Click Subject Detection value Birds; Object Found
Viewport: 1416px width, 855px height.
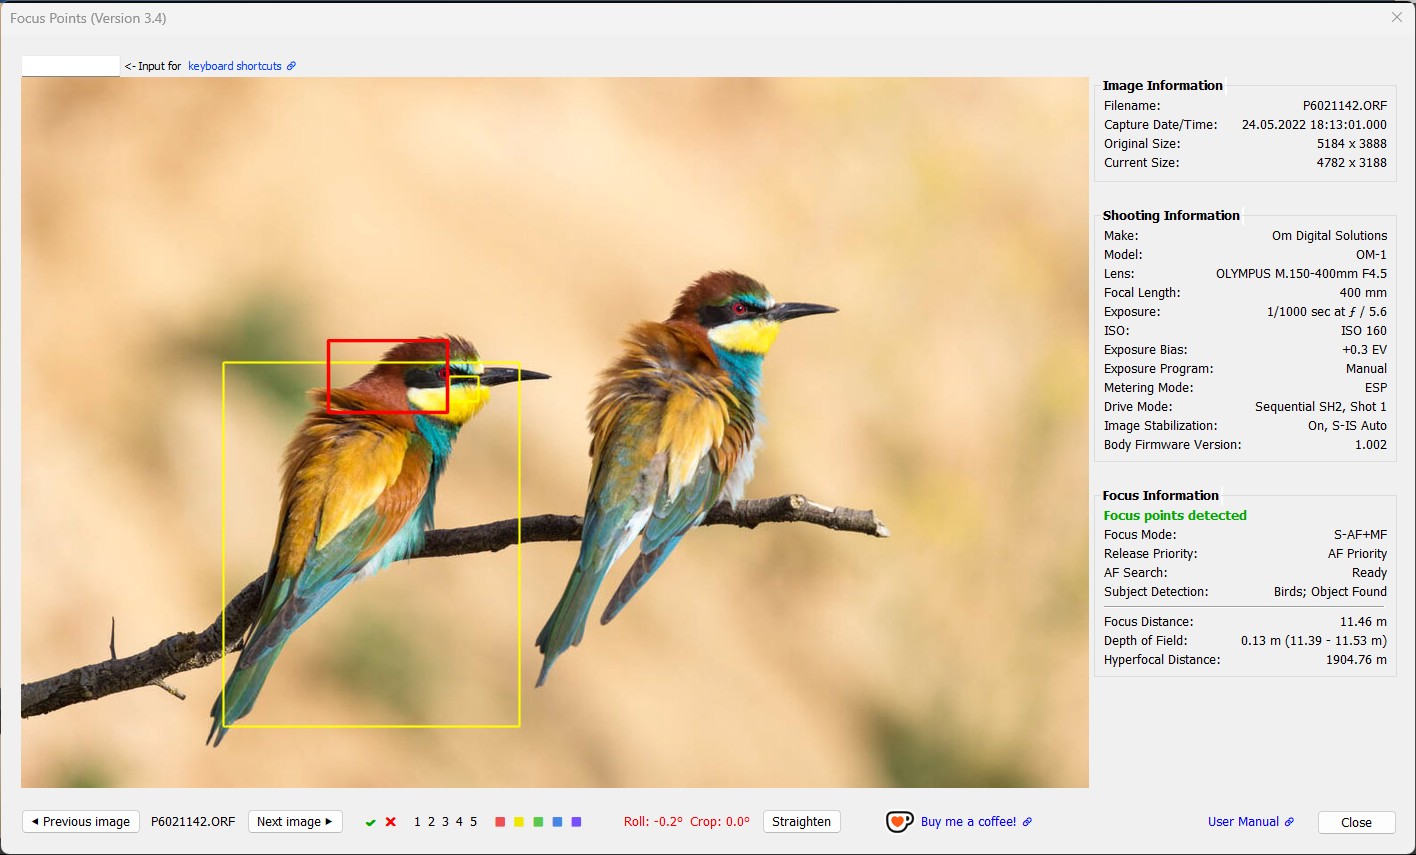click(x=1330, y=592)
